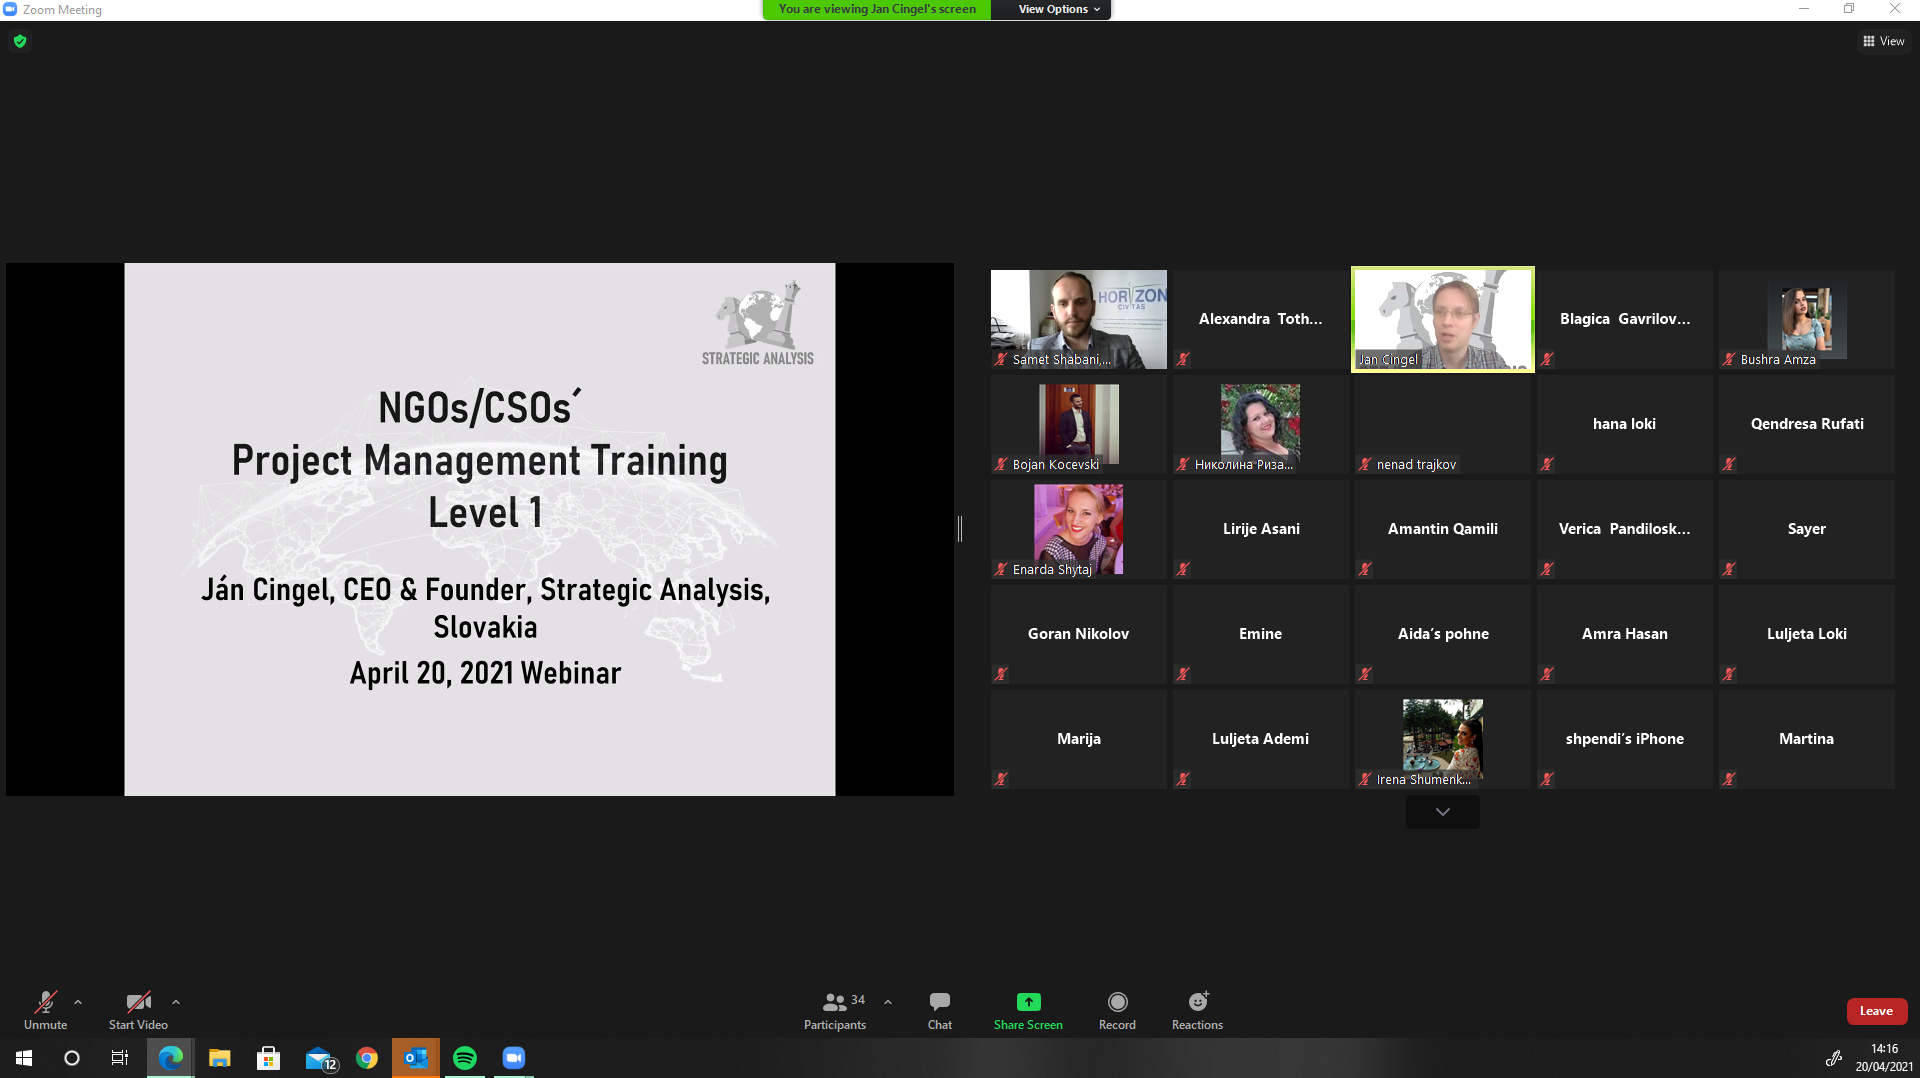Open Microsoft Store from taskbar
1920x1078 pixels.
click(x=268, y=1058)
